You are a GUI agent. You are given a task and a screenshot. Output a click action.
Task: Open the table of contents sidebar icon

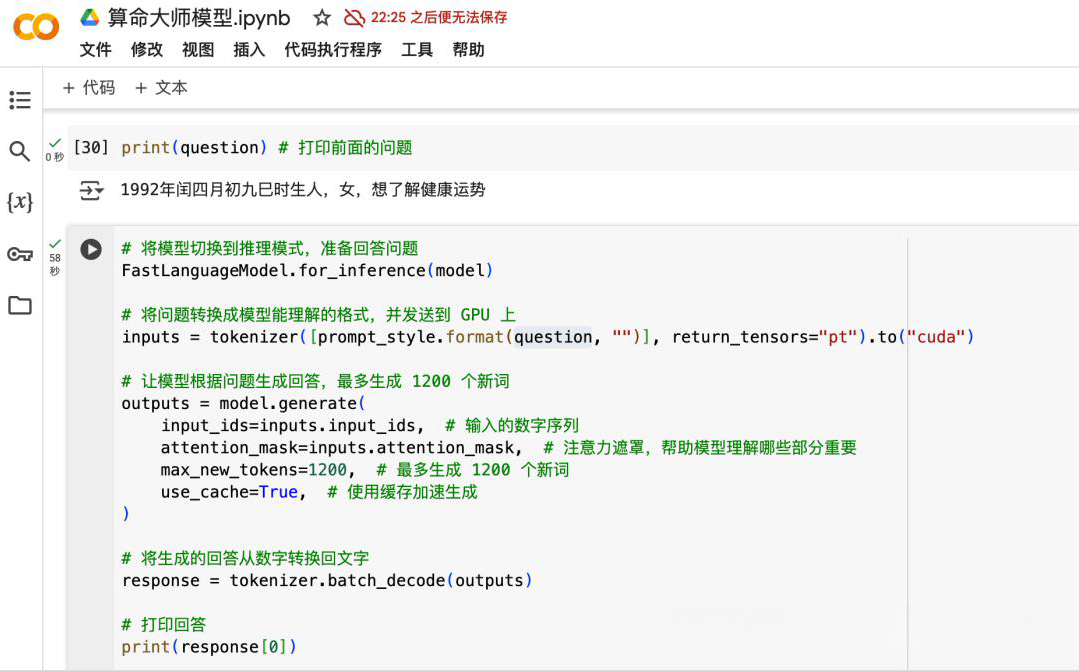[20, 100]
